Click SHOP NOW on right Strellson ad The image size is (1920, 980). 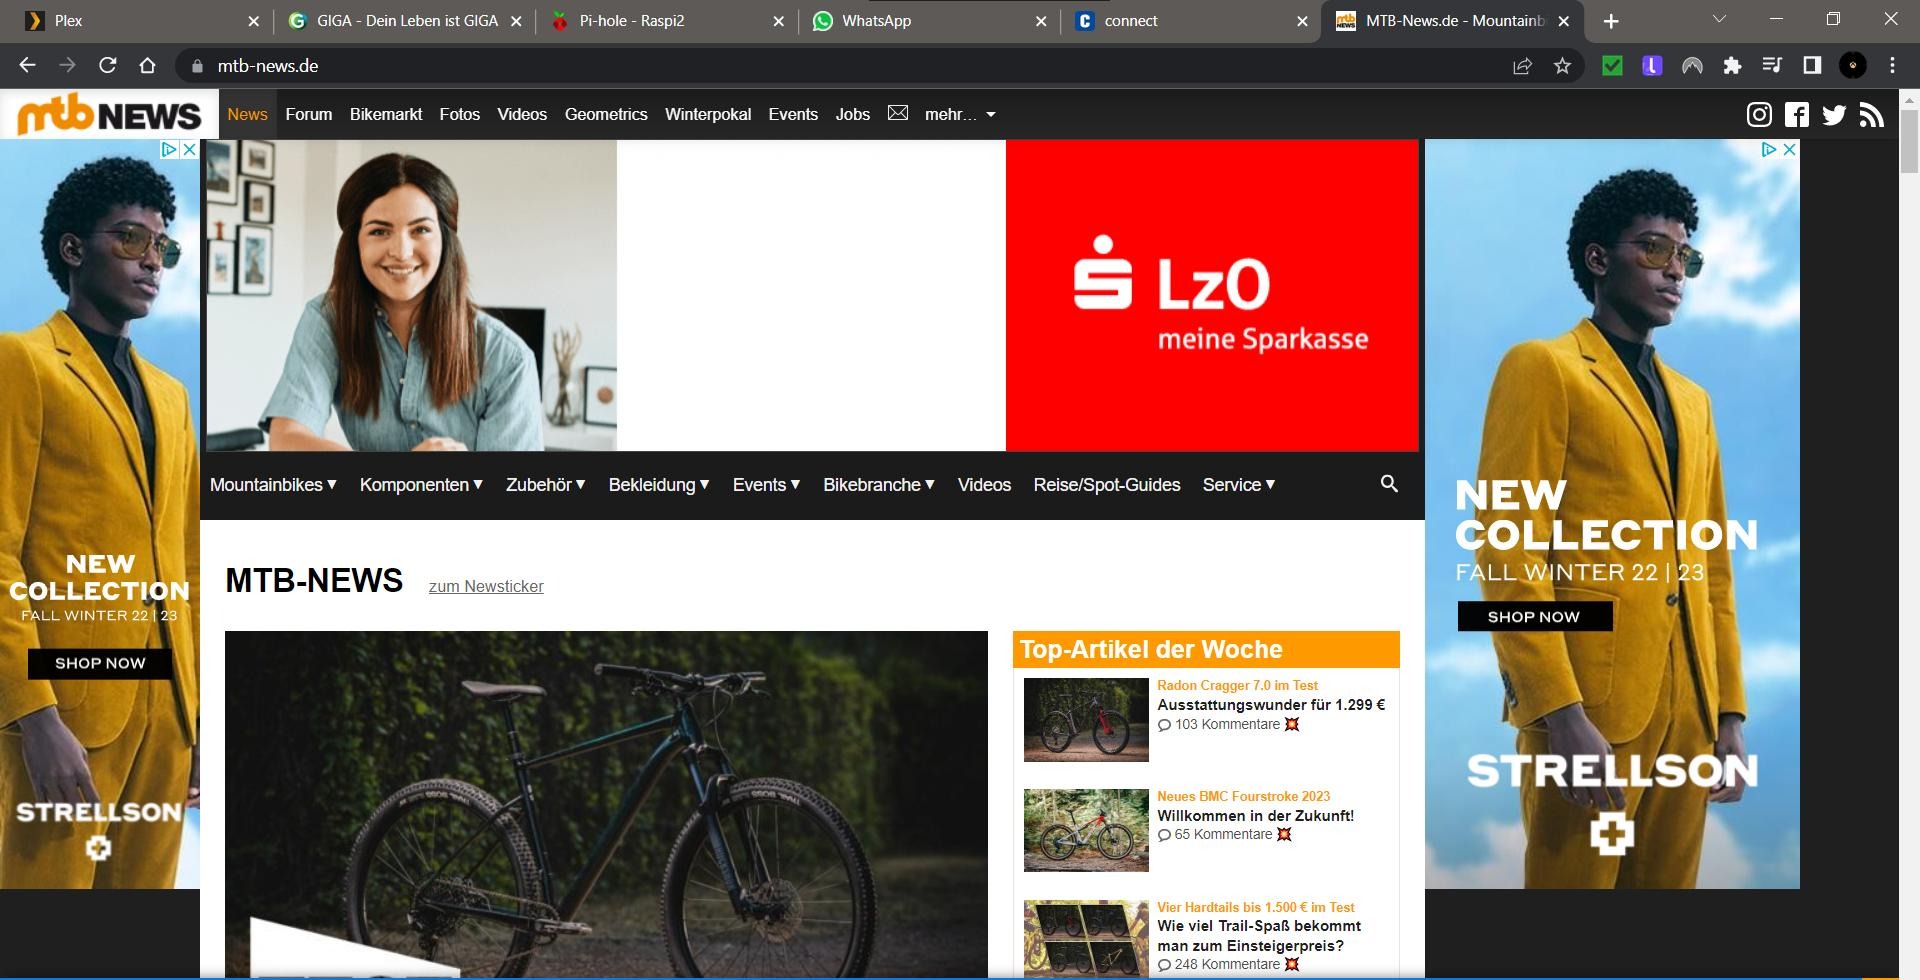(1534, 617)
